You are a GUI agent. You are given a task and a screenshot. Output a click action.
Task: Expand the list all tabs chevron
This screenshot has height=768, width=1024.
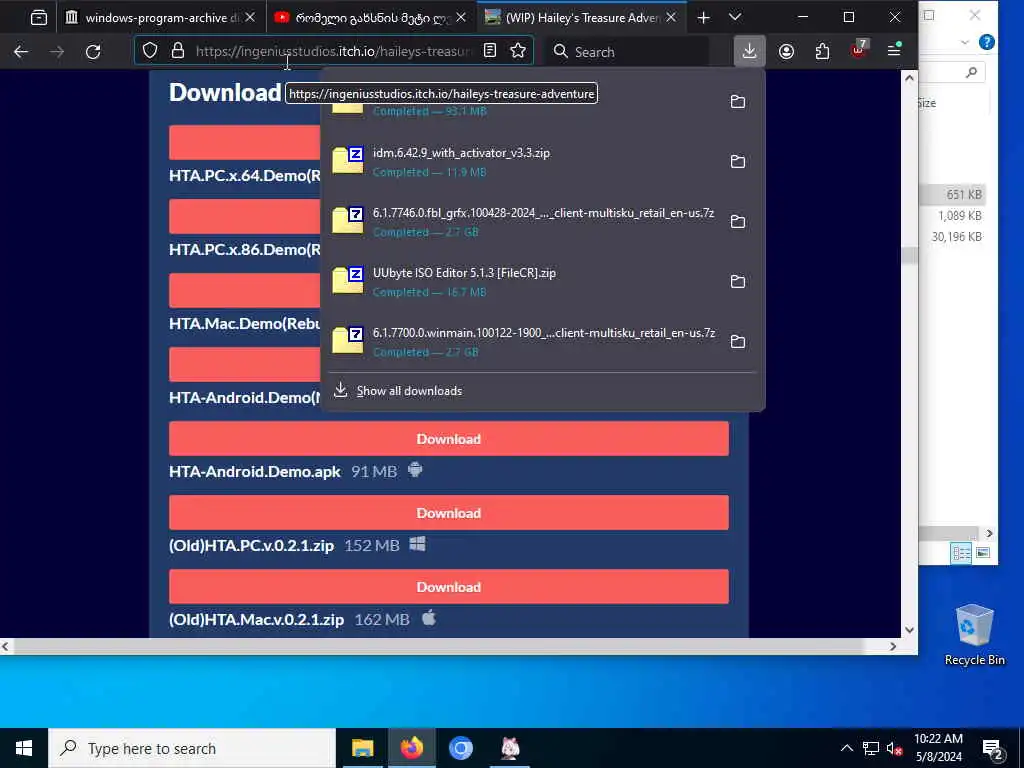[735, 18]
